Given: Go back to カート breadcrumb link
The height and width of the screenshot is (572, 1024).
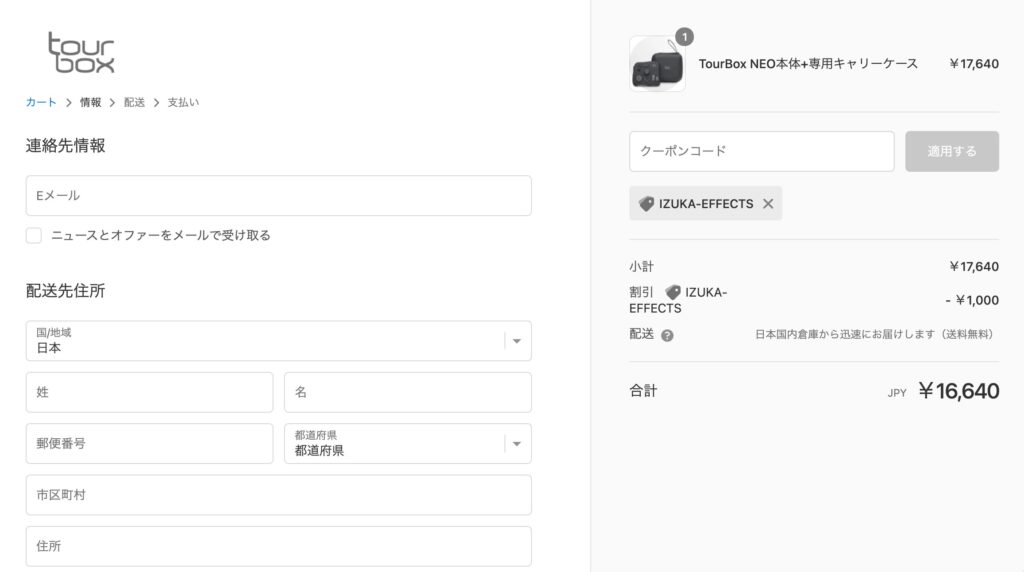Looking at the screenshot, I should click(41, 103).
